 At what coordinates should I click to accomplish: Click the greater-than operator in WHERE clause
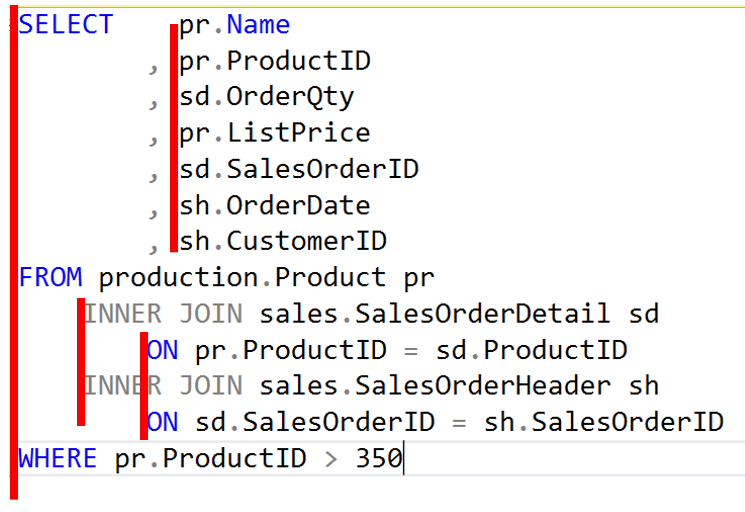(331, 459)
